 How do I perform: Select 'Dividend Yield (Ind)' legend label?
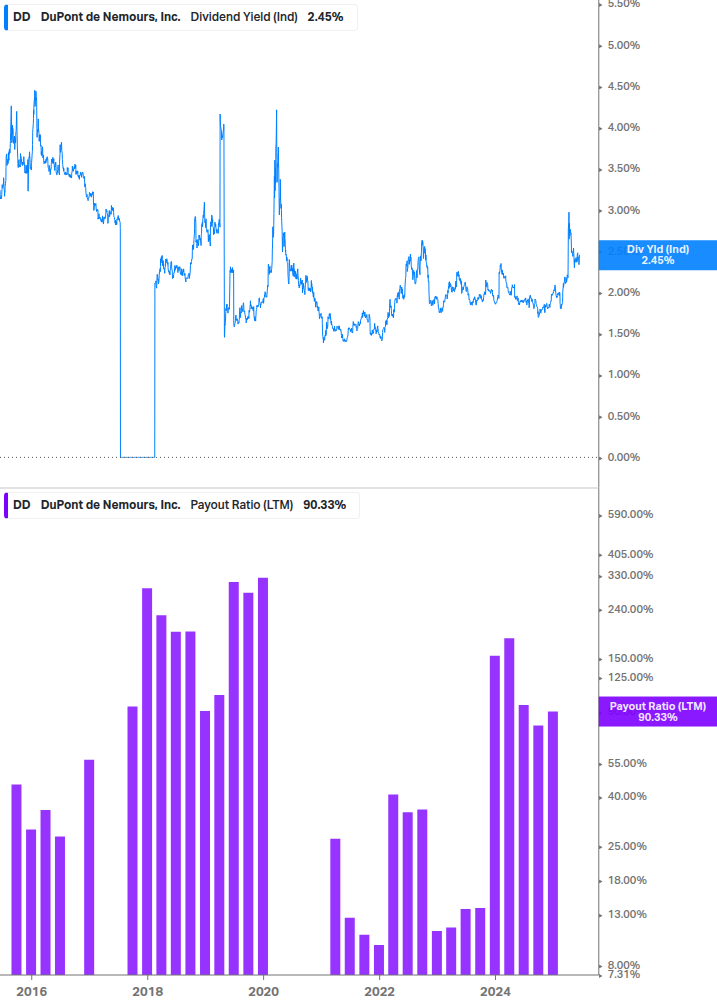click(244, 17)
